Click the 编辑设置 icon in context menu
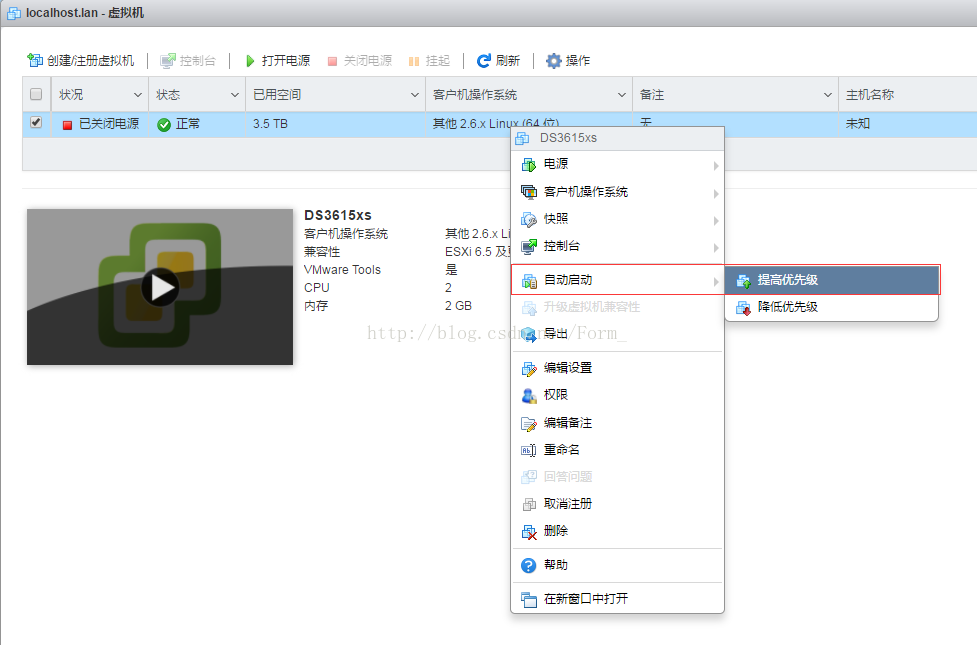This screenshot has height=645, width=977. pyautogui.click(x=529, y=368)
